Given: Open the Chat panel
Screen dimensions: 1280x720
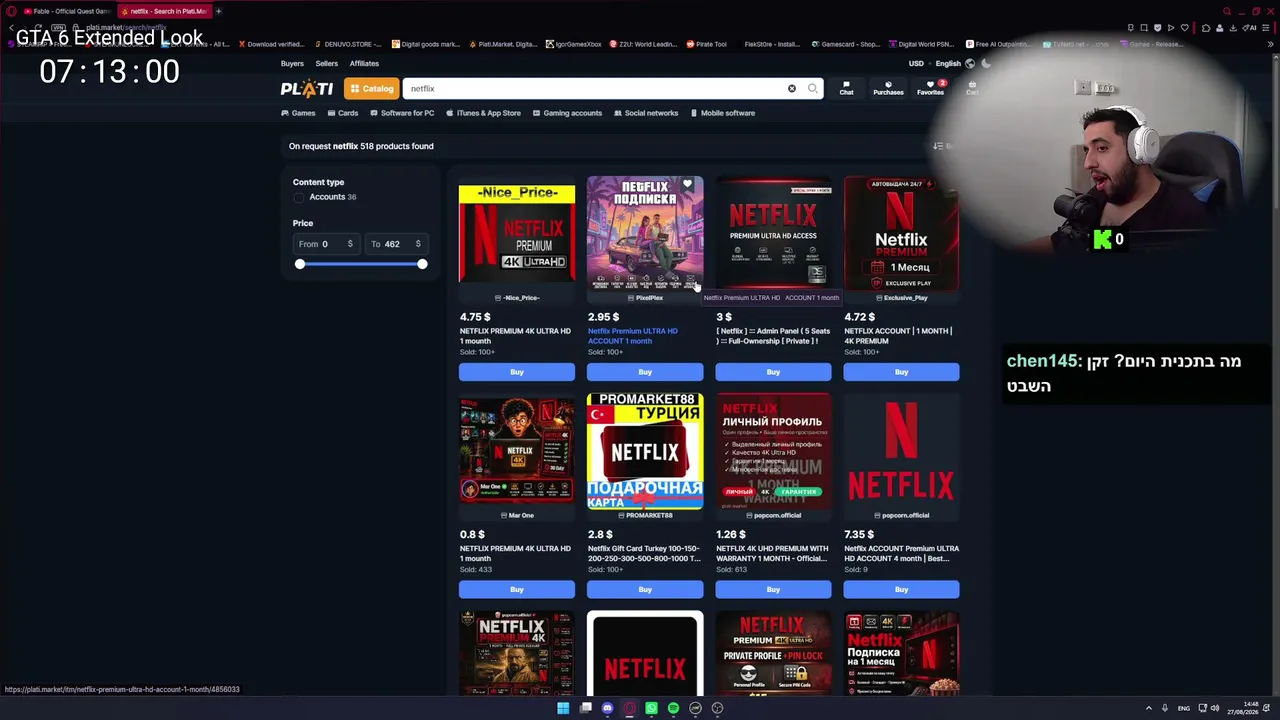Looking at the screenshot, I should coord(846,88).
